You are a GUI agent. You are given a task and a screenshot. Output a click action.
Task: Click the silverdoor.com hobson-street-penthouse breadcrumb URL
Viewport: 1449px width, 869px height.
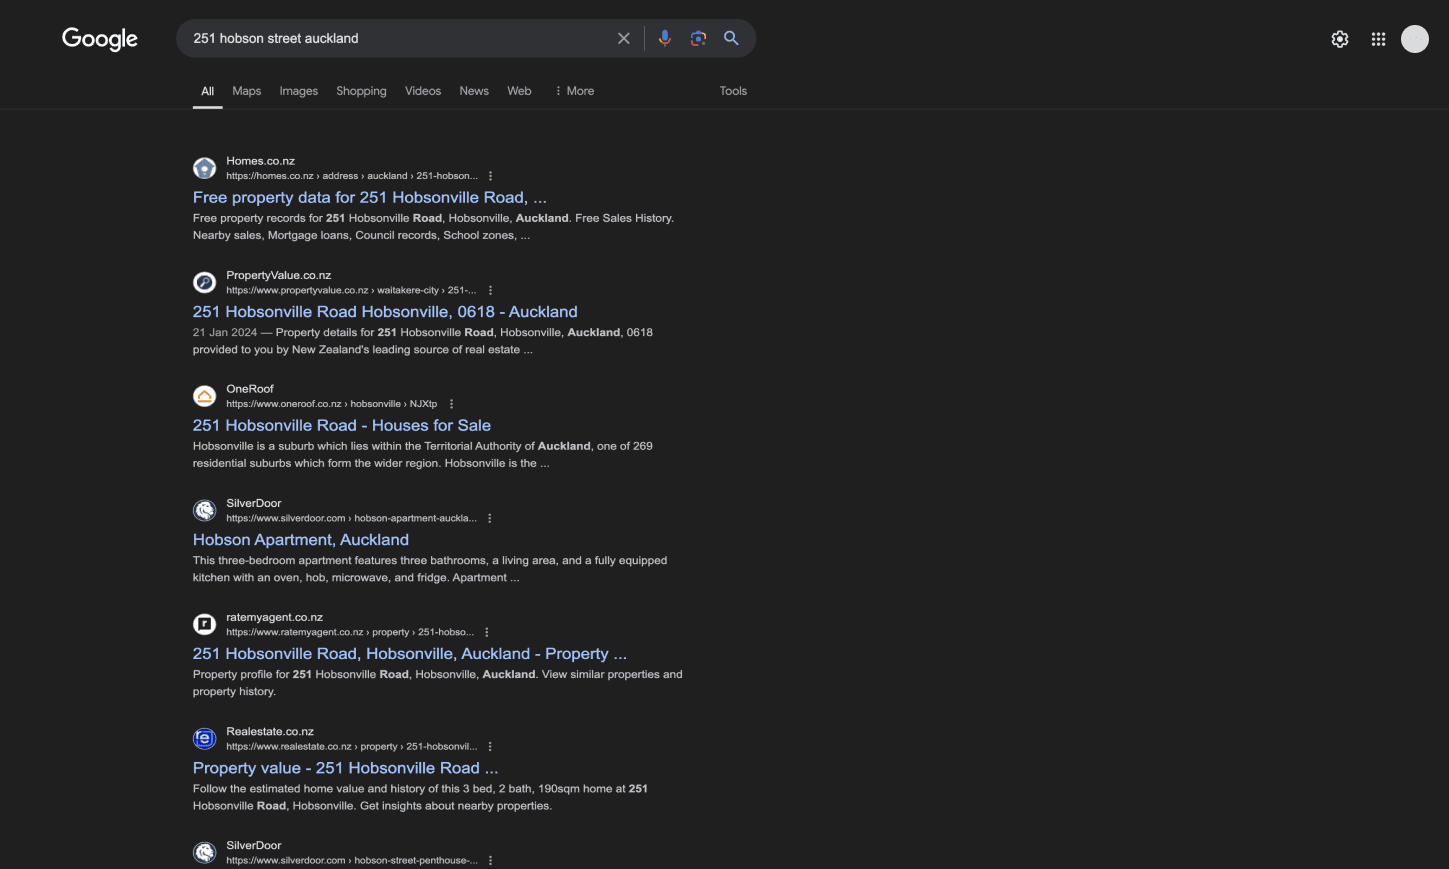(x=352, y=860)
